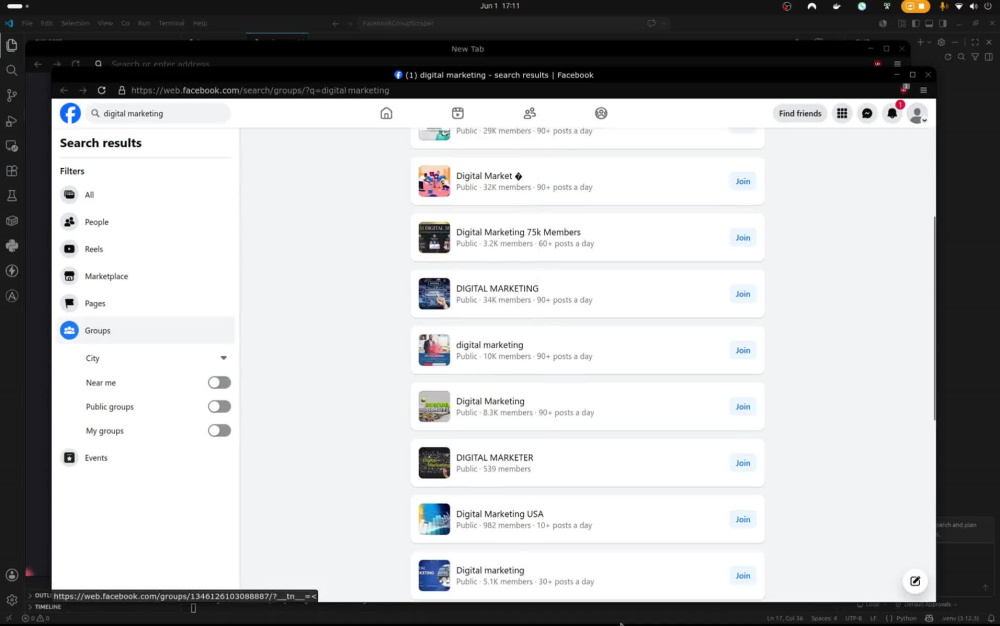Select the Pages search filter
Viewport: 1000px width, 626px height.
[x=146, y=303]
